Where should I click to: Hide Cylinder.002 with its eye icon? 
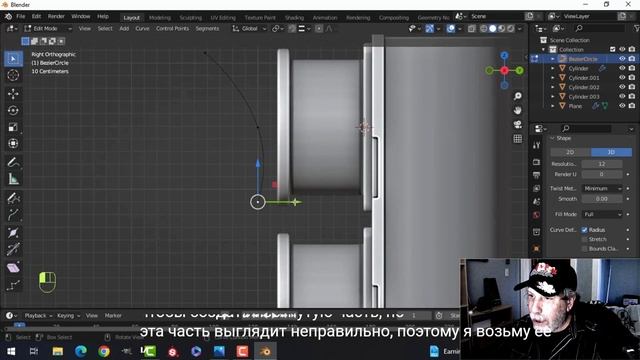coord(622,87)
